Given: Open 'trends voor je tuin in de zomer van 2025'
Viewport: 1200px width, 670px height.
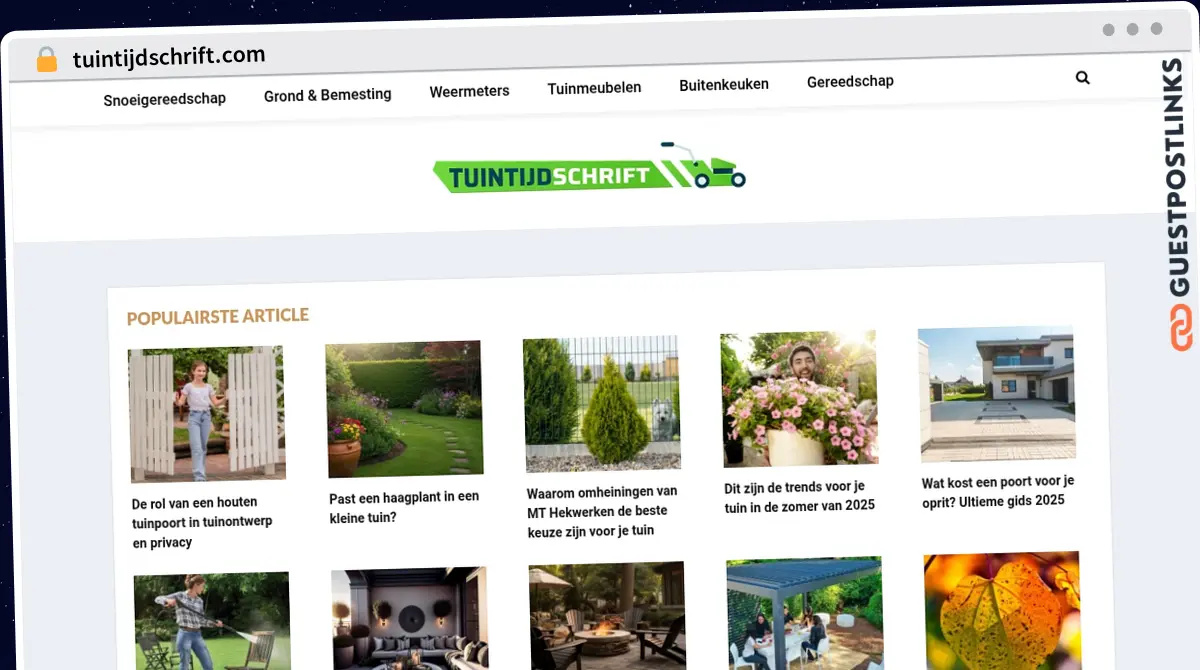Looking at the screenshot, I should coord(799,496).
